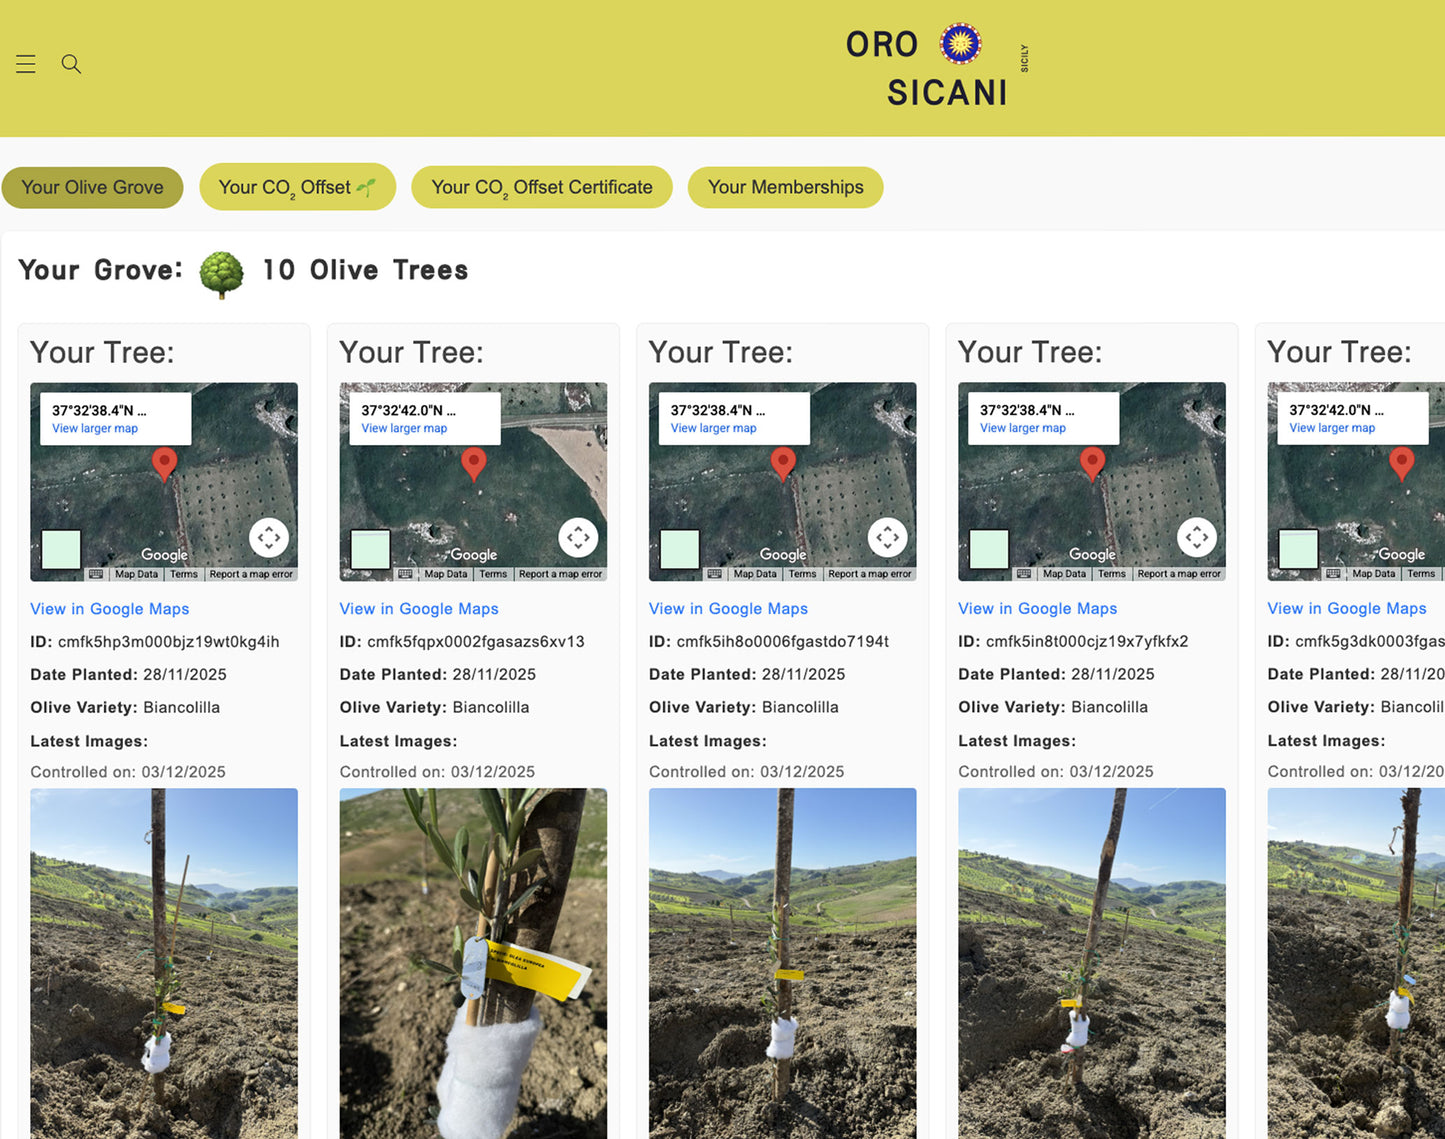Click the pan arrows control on the first map
The image size is (1445, 1139).
click(268, 537)
